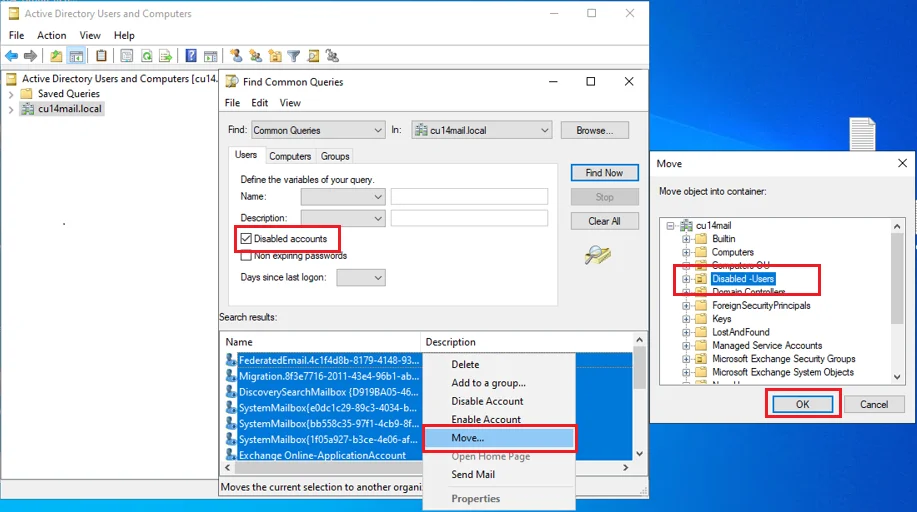Open the Edit menu in Find dialog

point(260,103)
